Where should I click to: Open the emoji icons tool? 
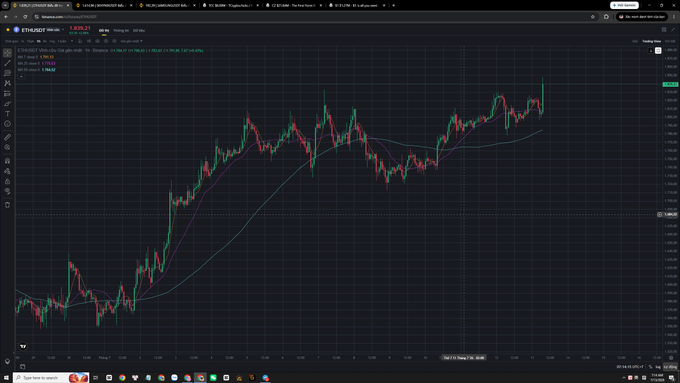click(7, 124)
